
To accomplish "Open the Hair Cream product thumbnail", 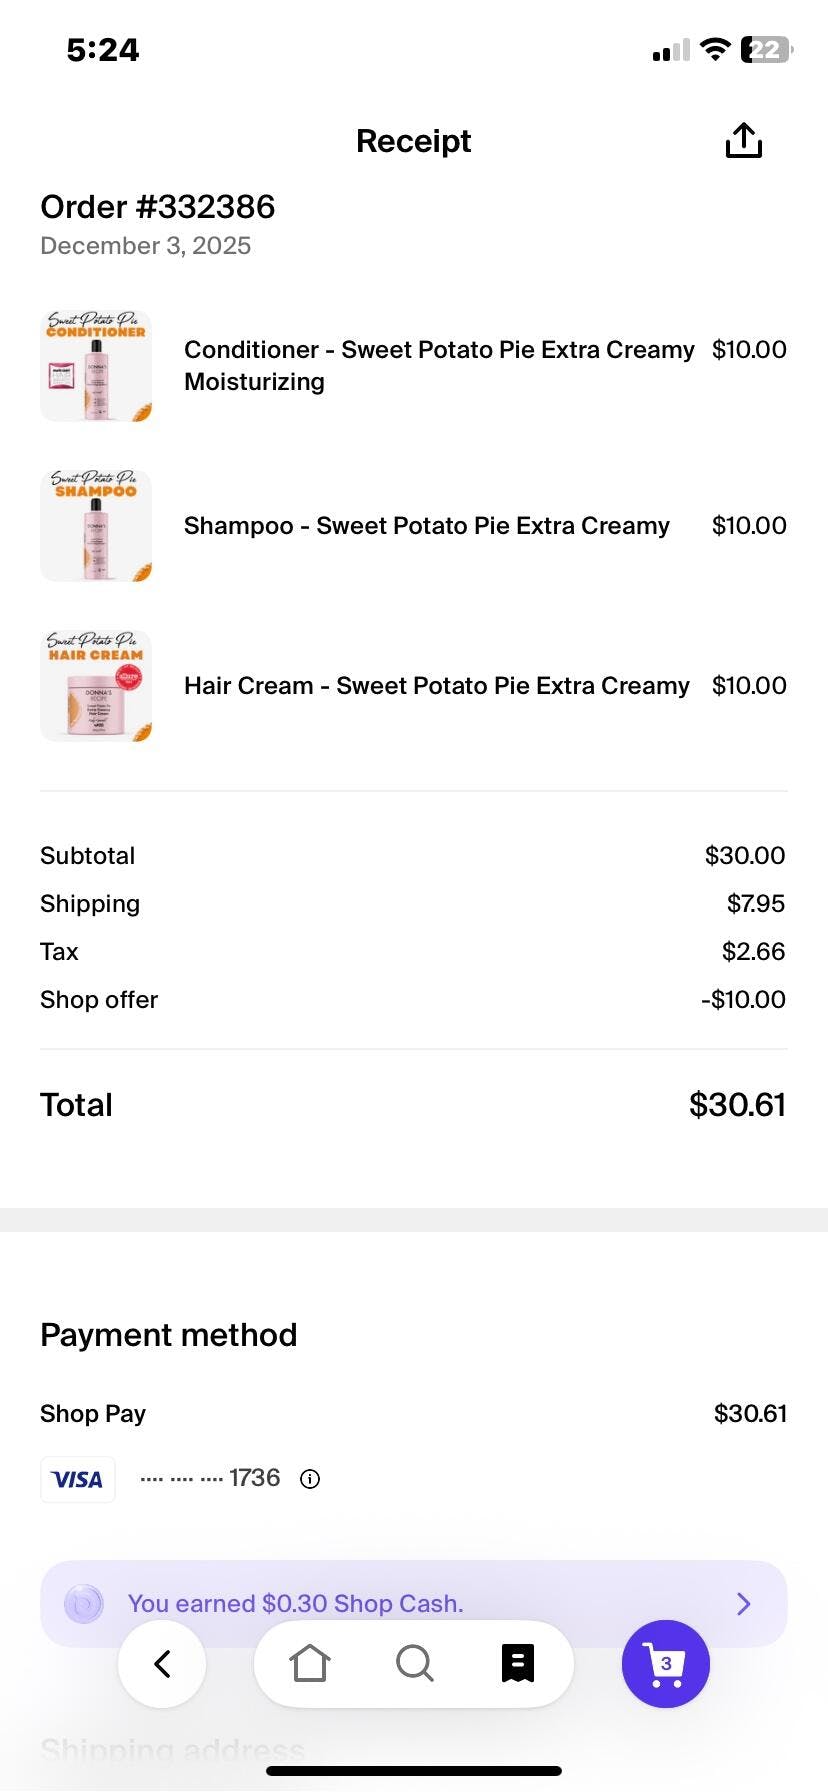I will point(96,686).
